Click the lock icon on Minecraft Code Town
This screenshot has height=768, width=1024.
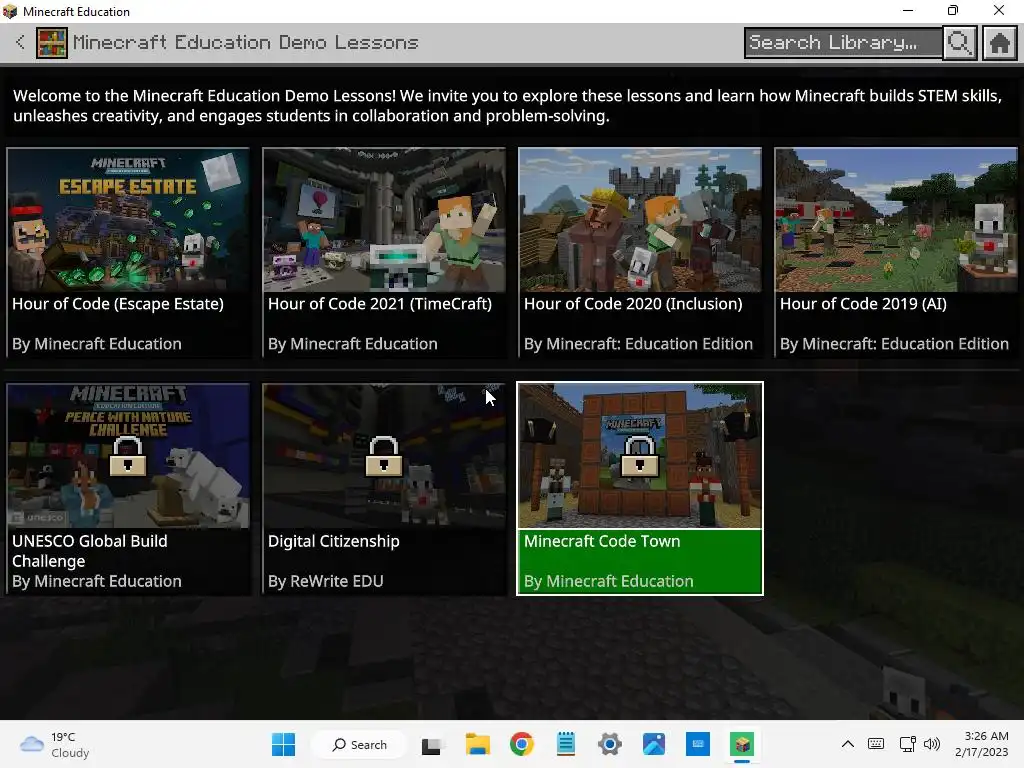click(x=639, y=456)
